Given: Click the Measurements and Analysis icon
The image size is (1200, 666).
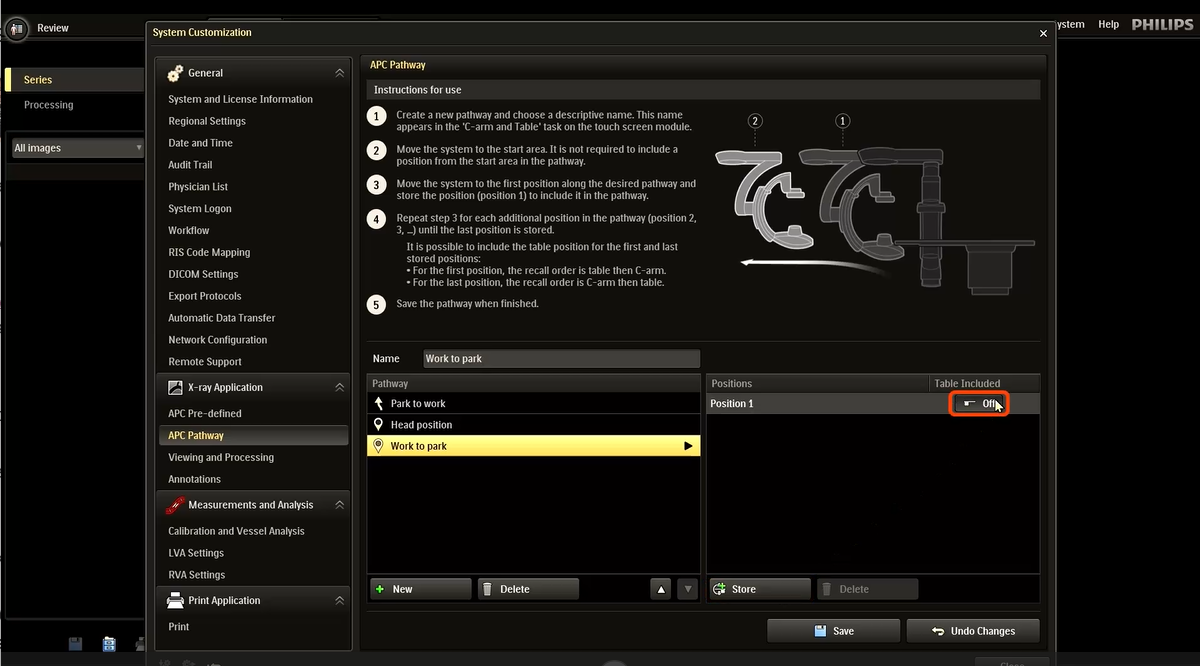Looking at the screenshot, I should (175, 505).
